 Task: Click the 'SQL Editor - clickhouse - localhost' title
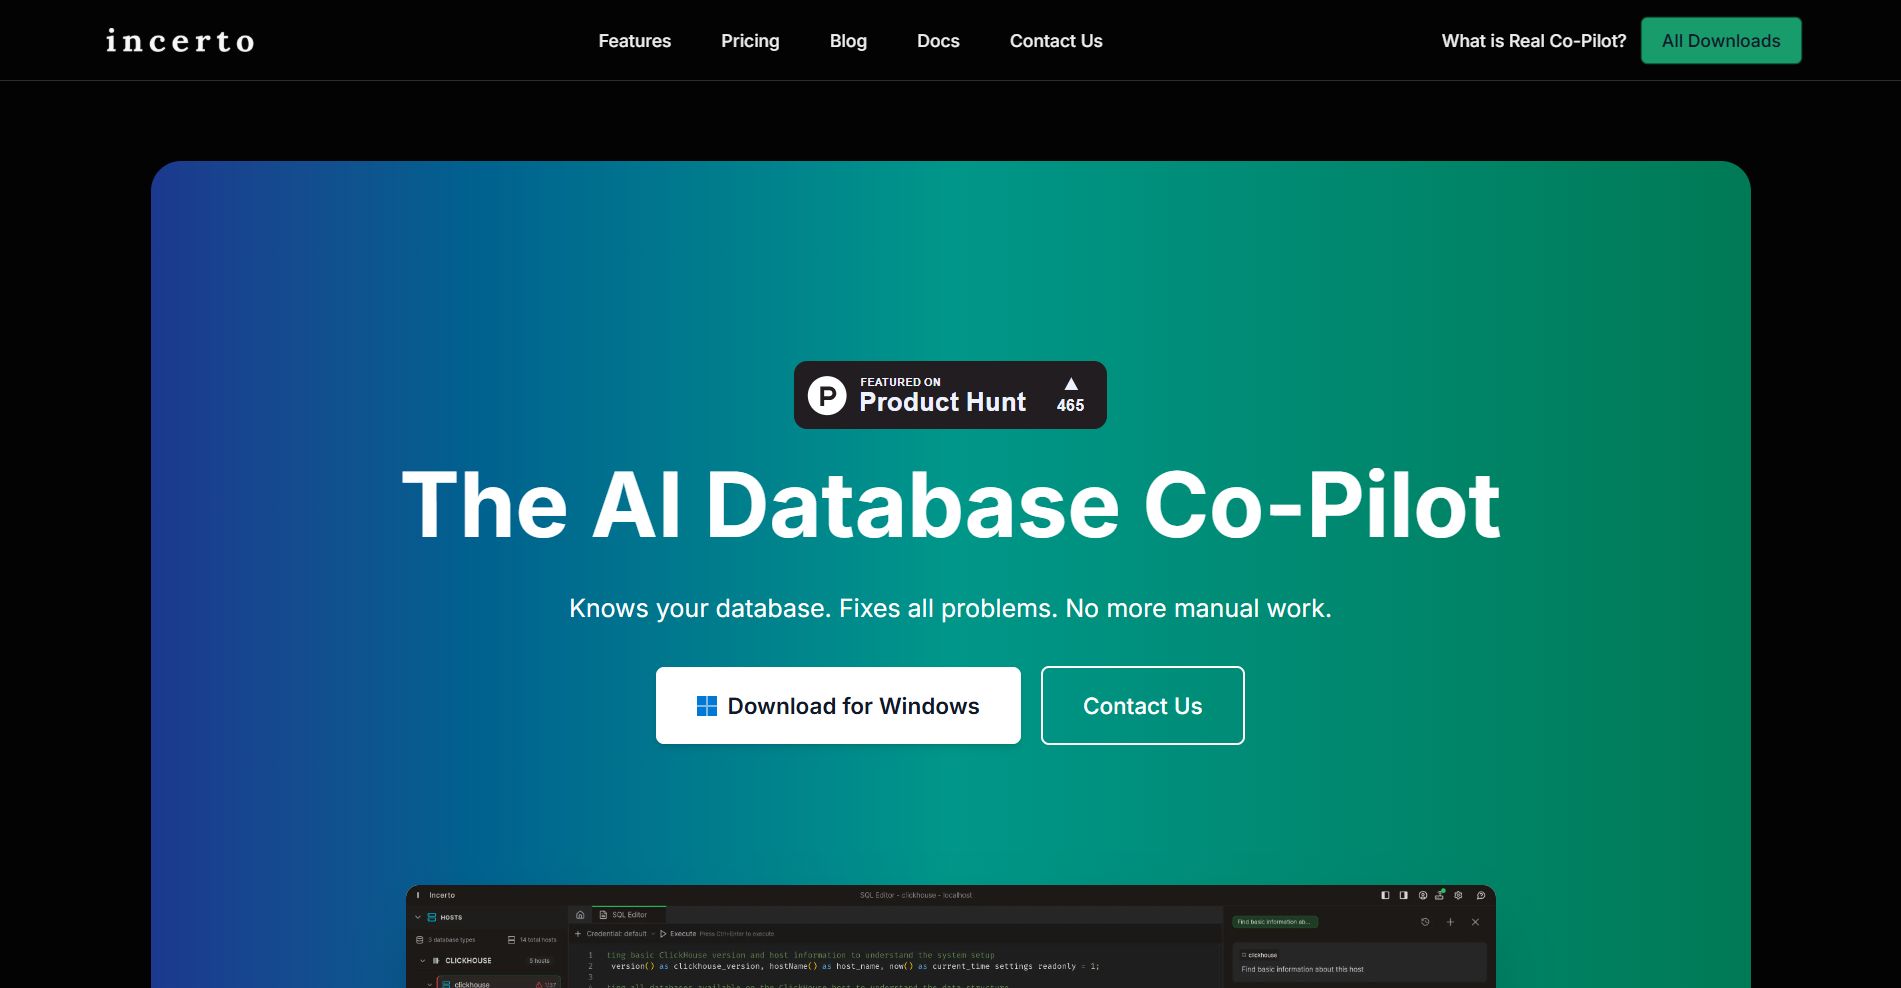[916, 895]
